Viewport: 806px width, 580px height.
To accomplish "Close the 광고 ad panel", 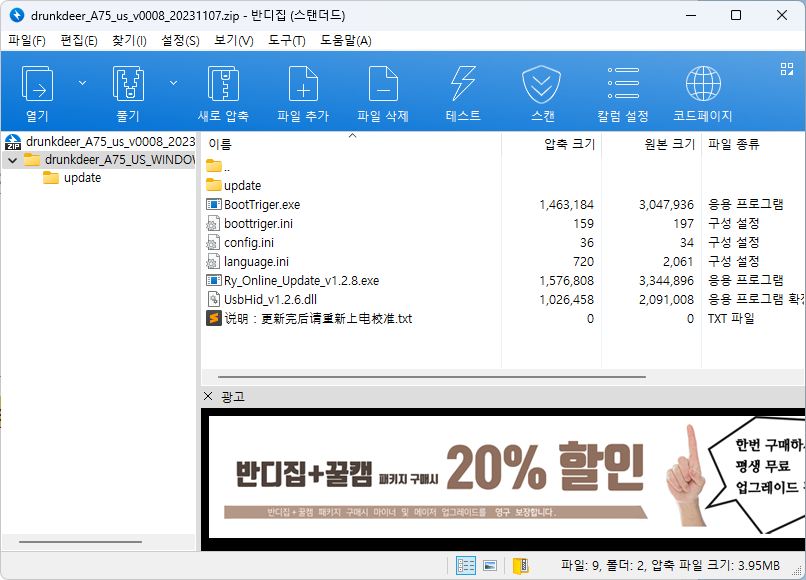I will (x=208, y=396).
